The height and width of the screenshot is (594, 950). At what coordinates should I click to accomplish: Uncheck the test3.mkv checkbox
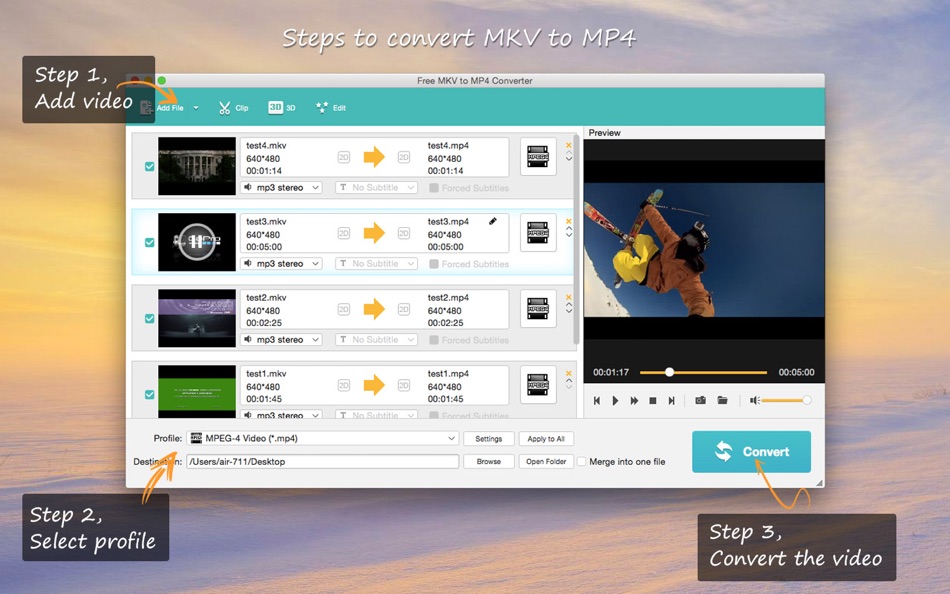[150, 242]
